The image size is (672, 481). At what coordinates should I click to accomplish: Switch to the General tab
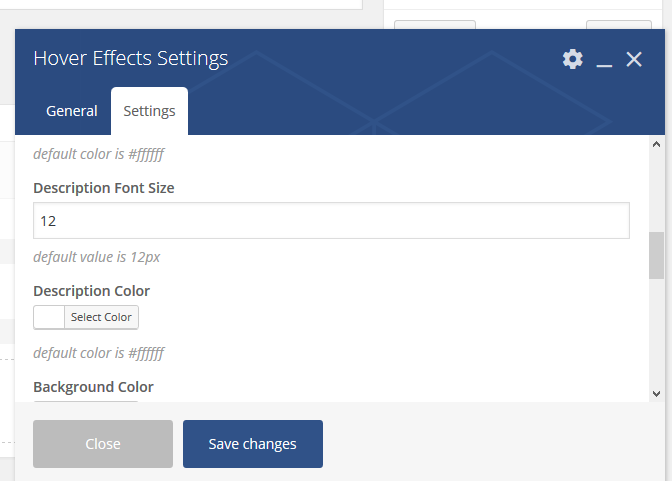point(72,111)
